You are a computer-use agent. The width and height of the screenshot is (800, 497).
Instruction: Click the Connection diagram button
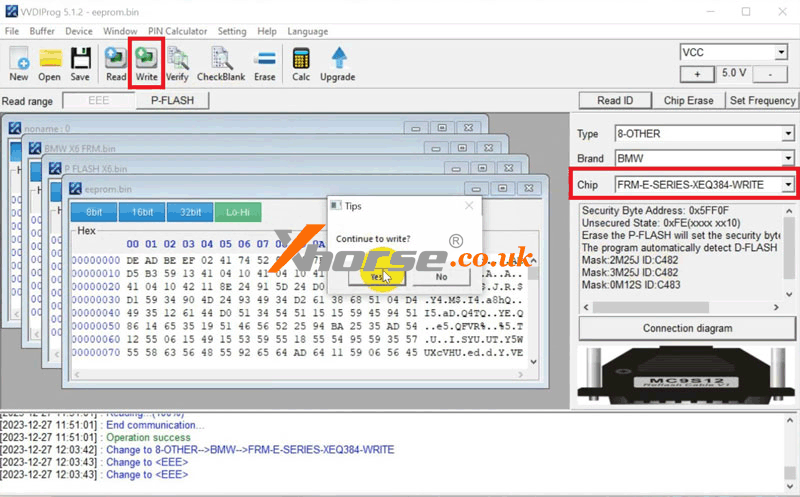pos(686,328)
